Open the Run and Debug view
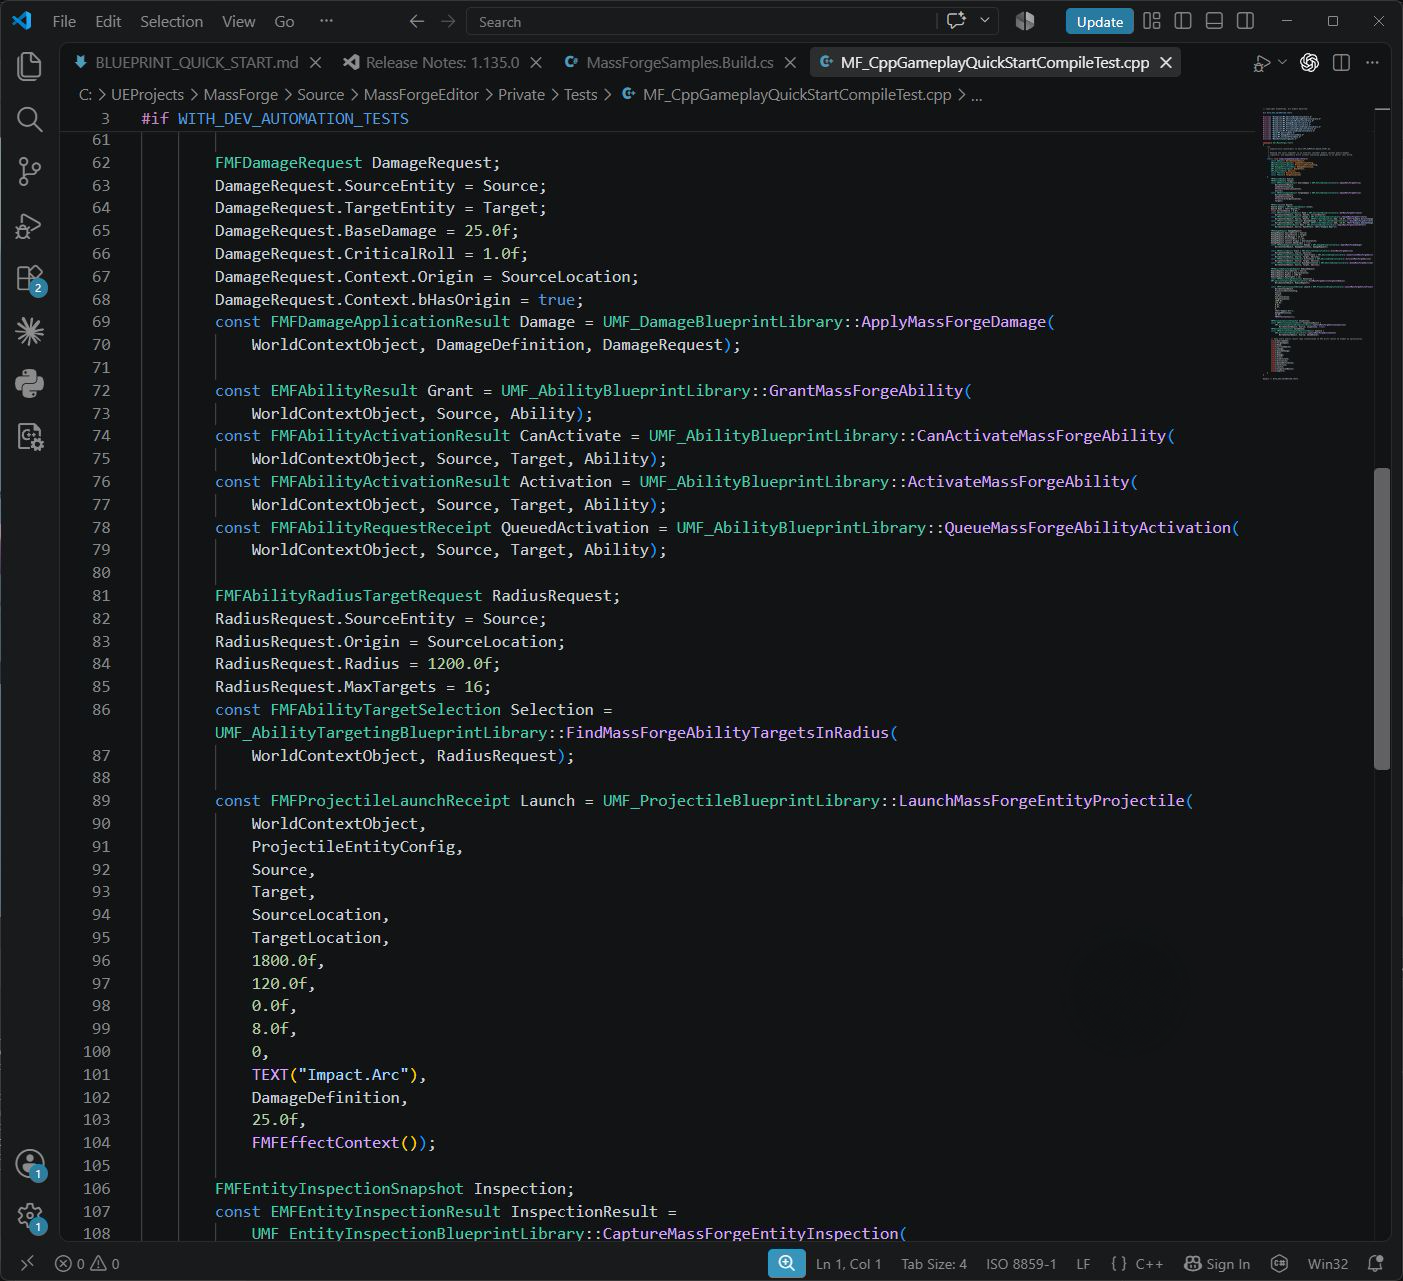1403x1281 pixels. click(x=30, y=225)
